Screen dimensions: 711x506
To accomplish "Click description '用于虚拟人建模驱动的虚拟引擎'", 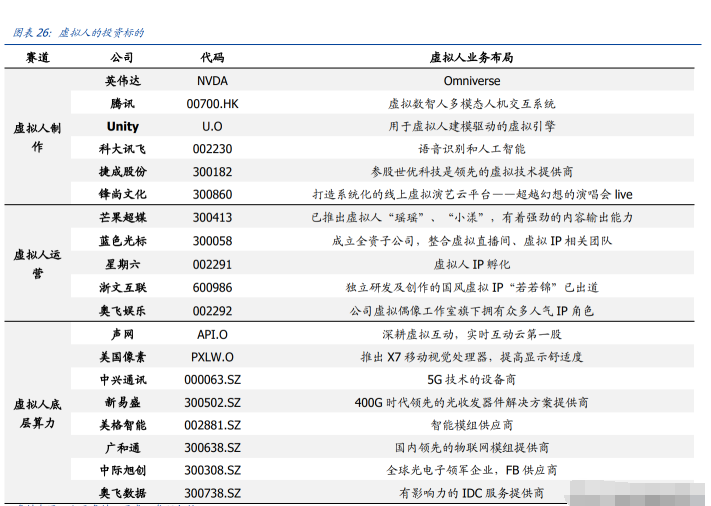I will pyautogui.click(x=472, y=126).
